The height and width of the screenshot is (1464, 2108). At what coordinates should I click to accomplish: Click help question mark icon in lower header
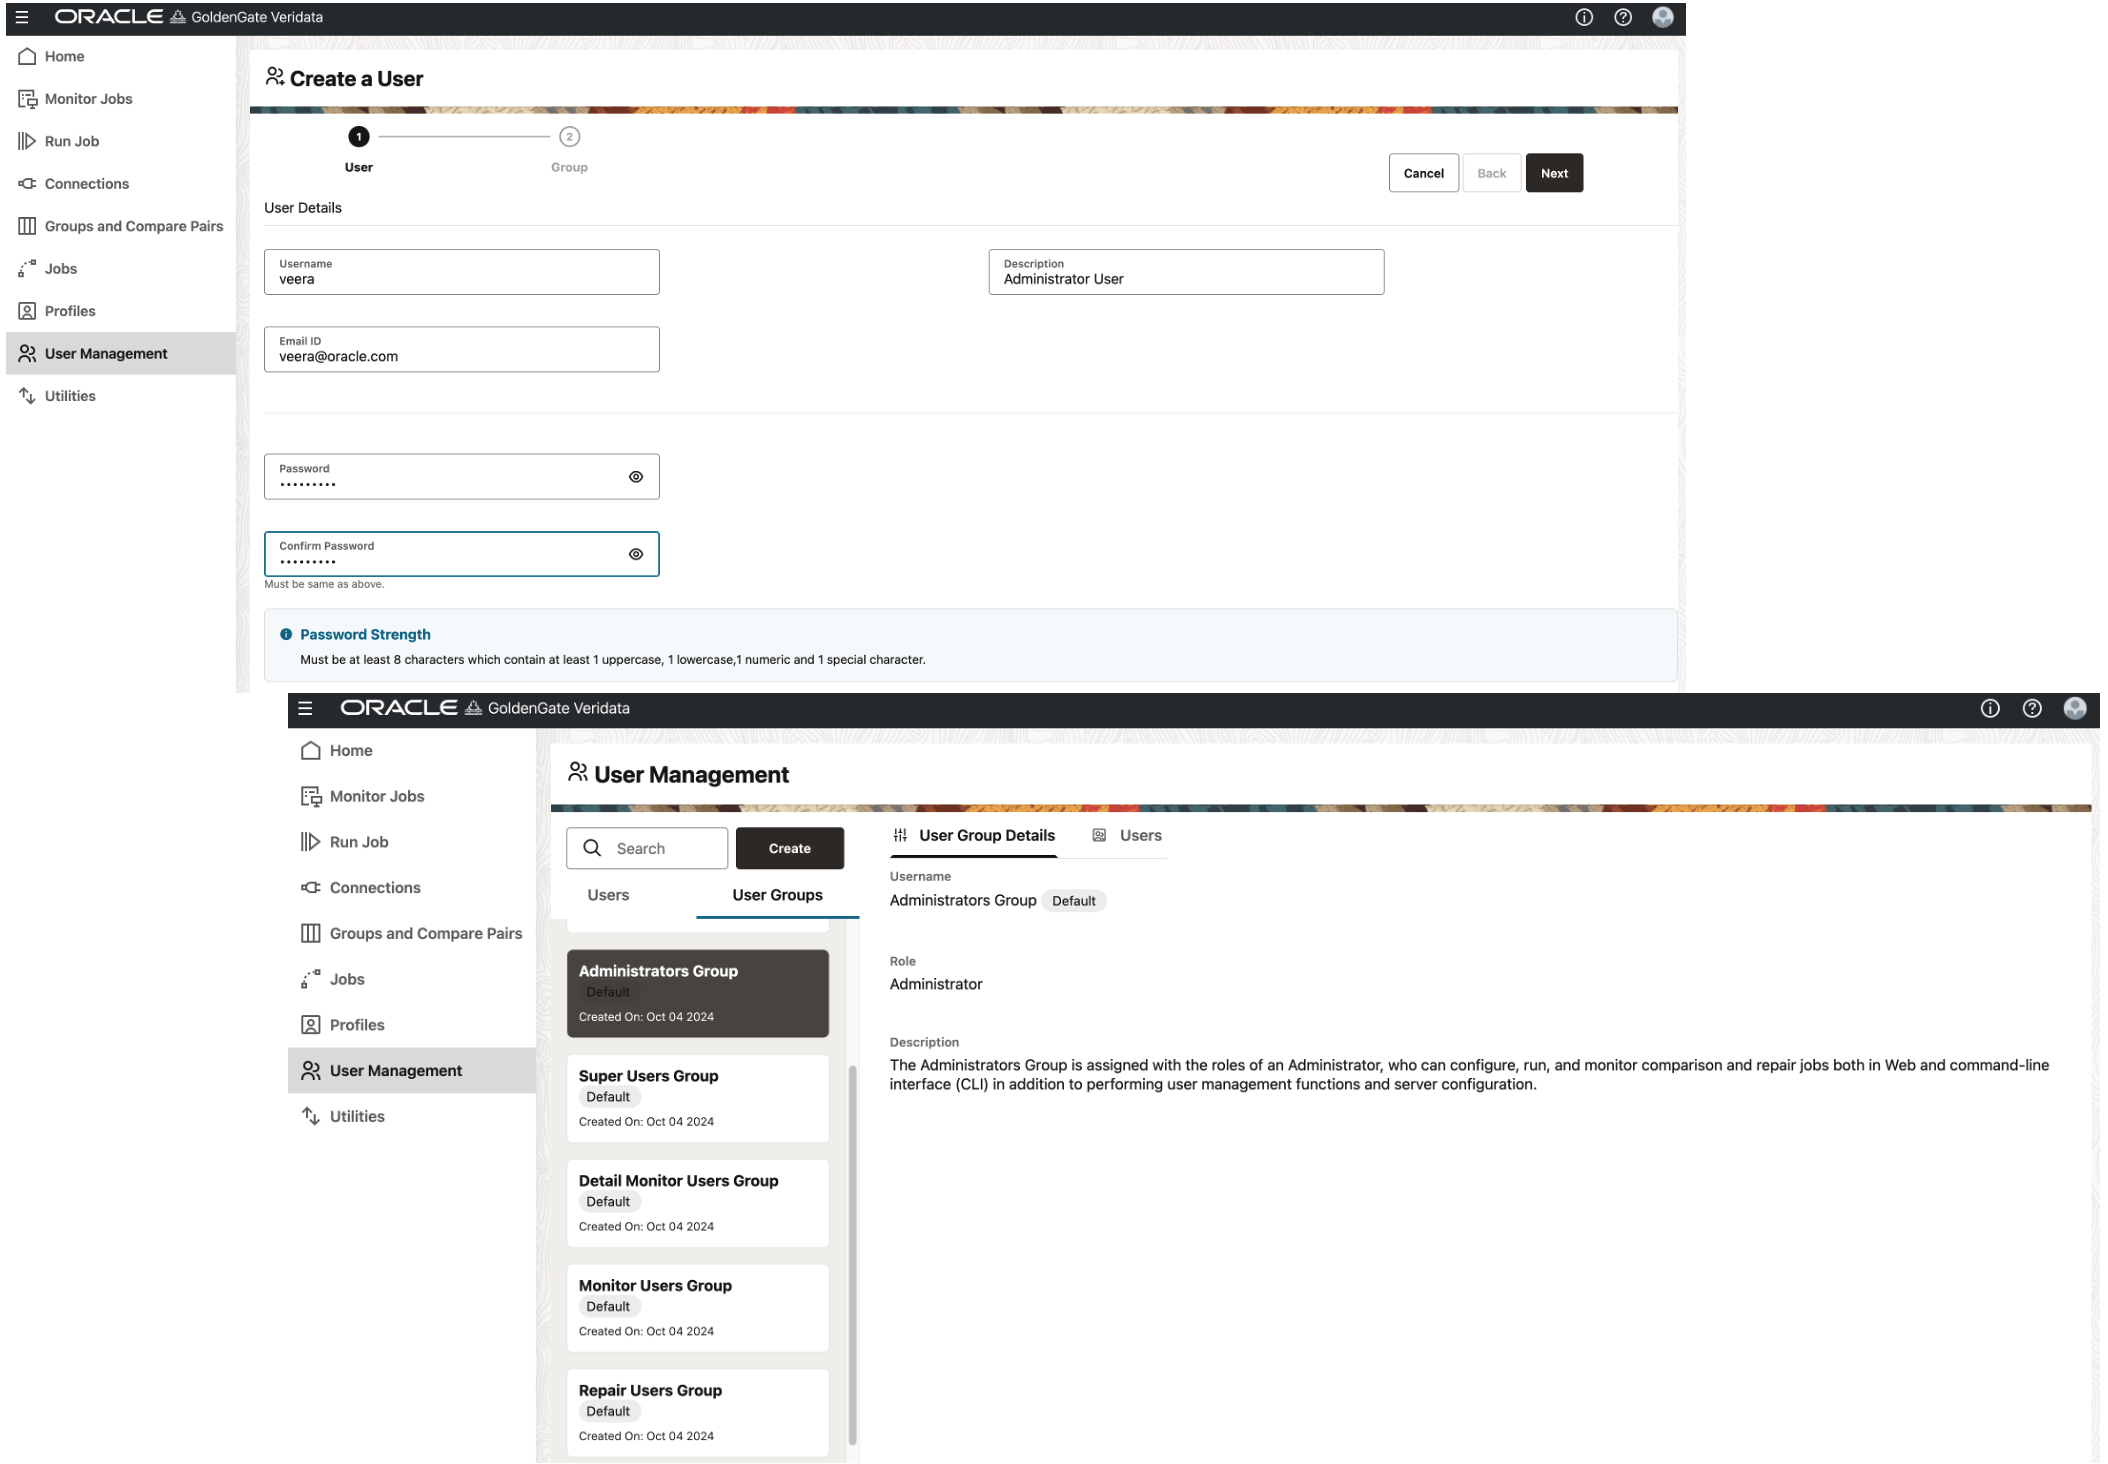pos(2031,708)
